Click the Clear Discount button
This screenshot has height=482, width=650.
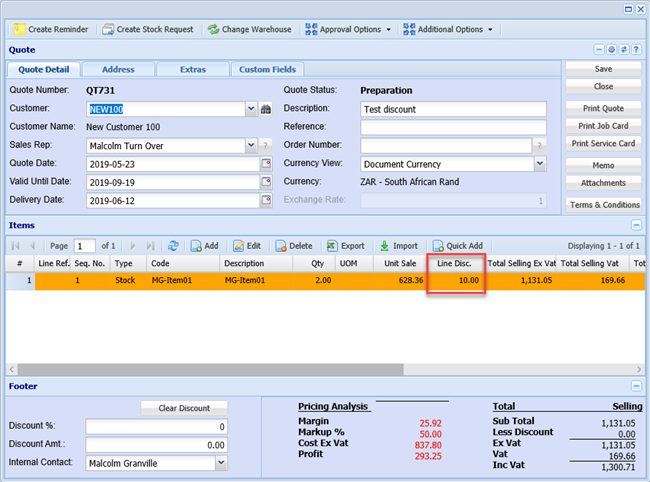click(183, 408)
